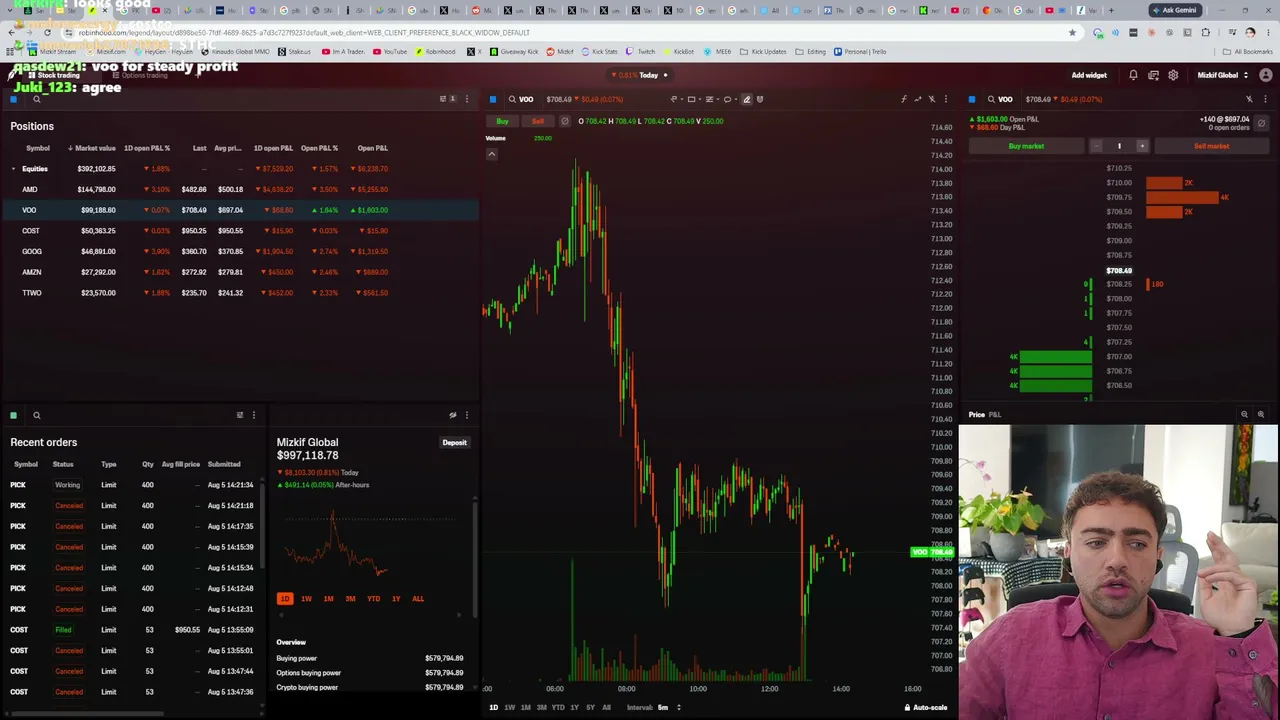Select the AMD row in Positions

(240, 189)
